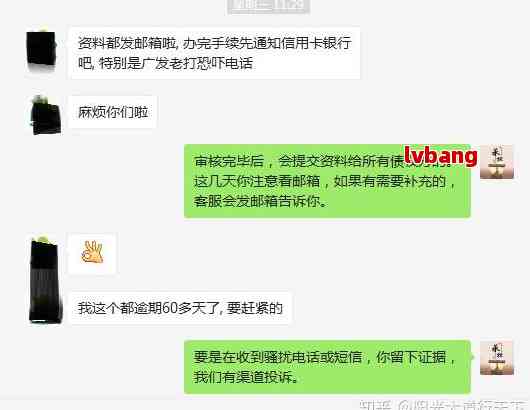Open right-side avatar beside 要是在收到骚扰电话 reply
The image size is (530, 410).
point(497,358)
